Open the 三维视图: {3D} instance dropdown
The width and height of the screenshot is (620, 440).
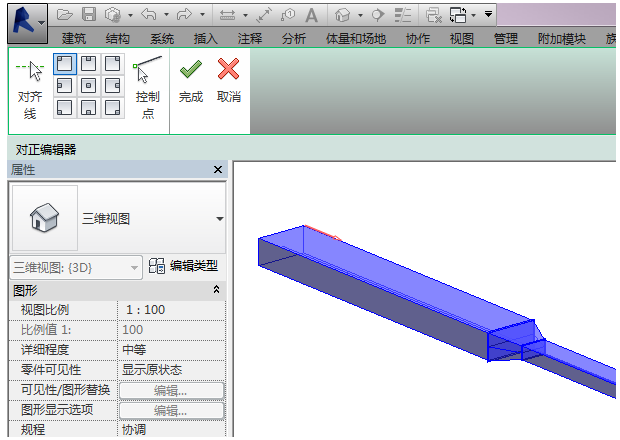pos(77,266)
